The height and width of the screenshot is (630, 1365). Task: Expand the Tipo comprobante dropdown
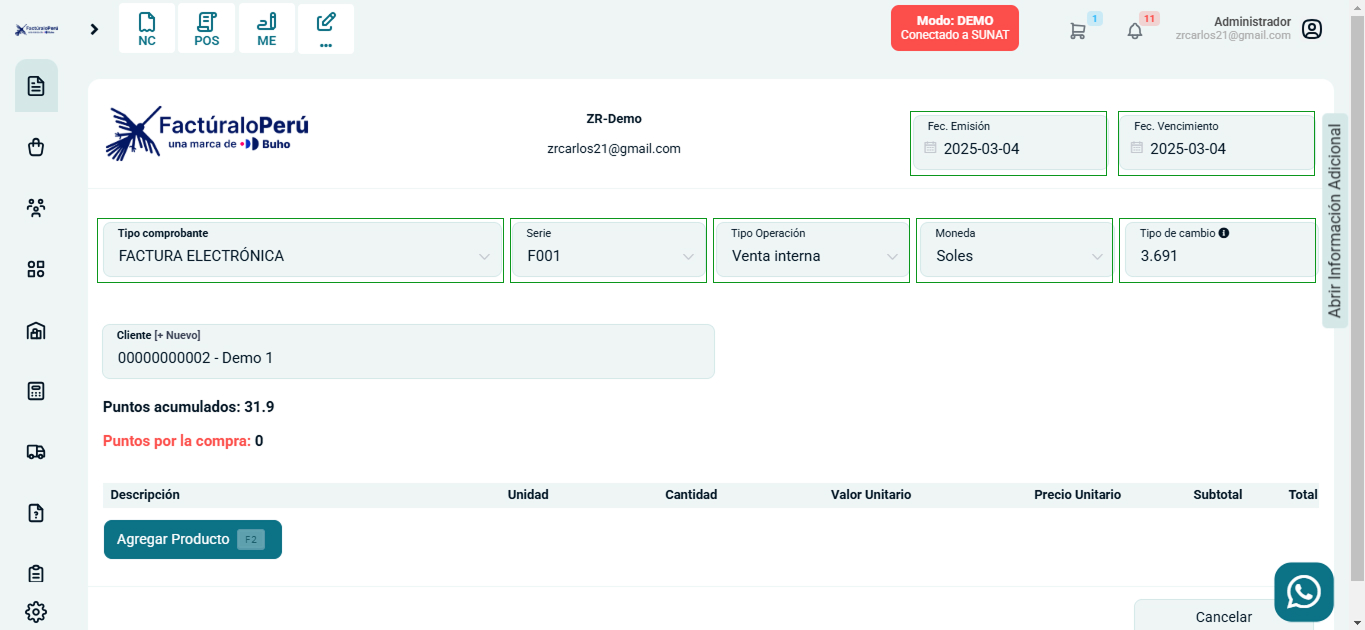[x=300, y=256]
